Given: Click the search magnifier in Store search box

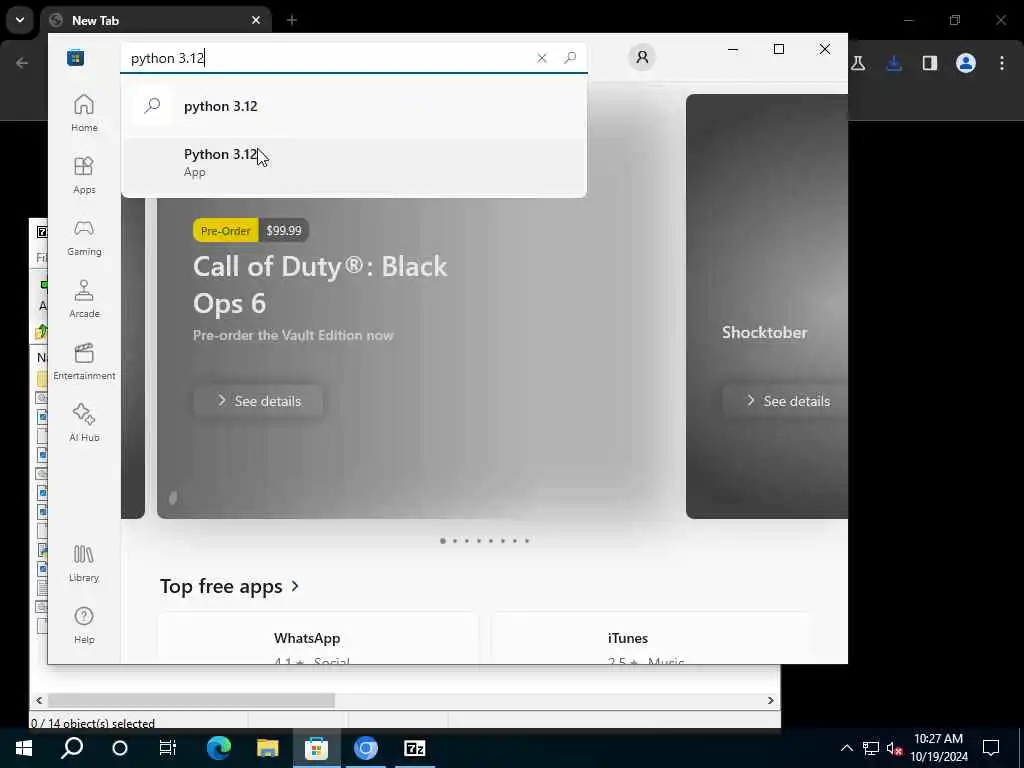Looking at the screenshot, I should (570, 57).
